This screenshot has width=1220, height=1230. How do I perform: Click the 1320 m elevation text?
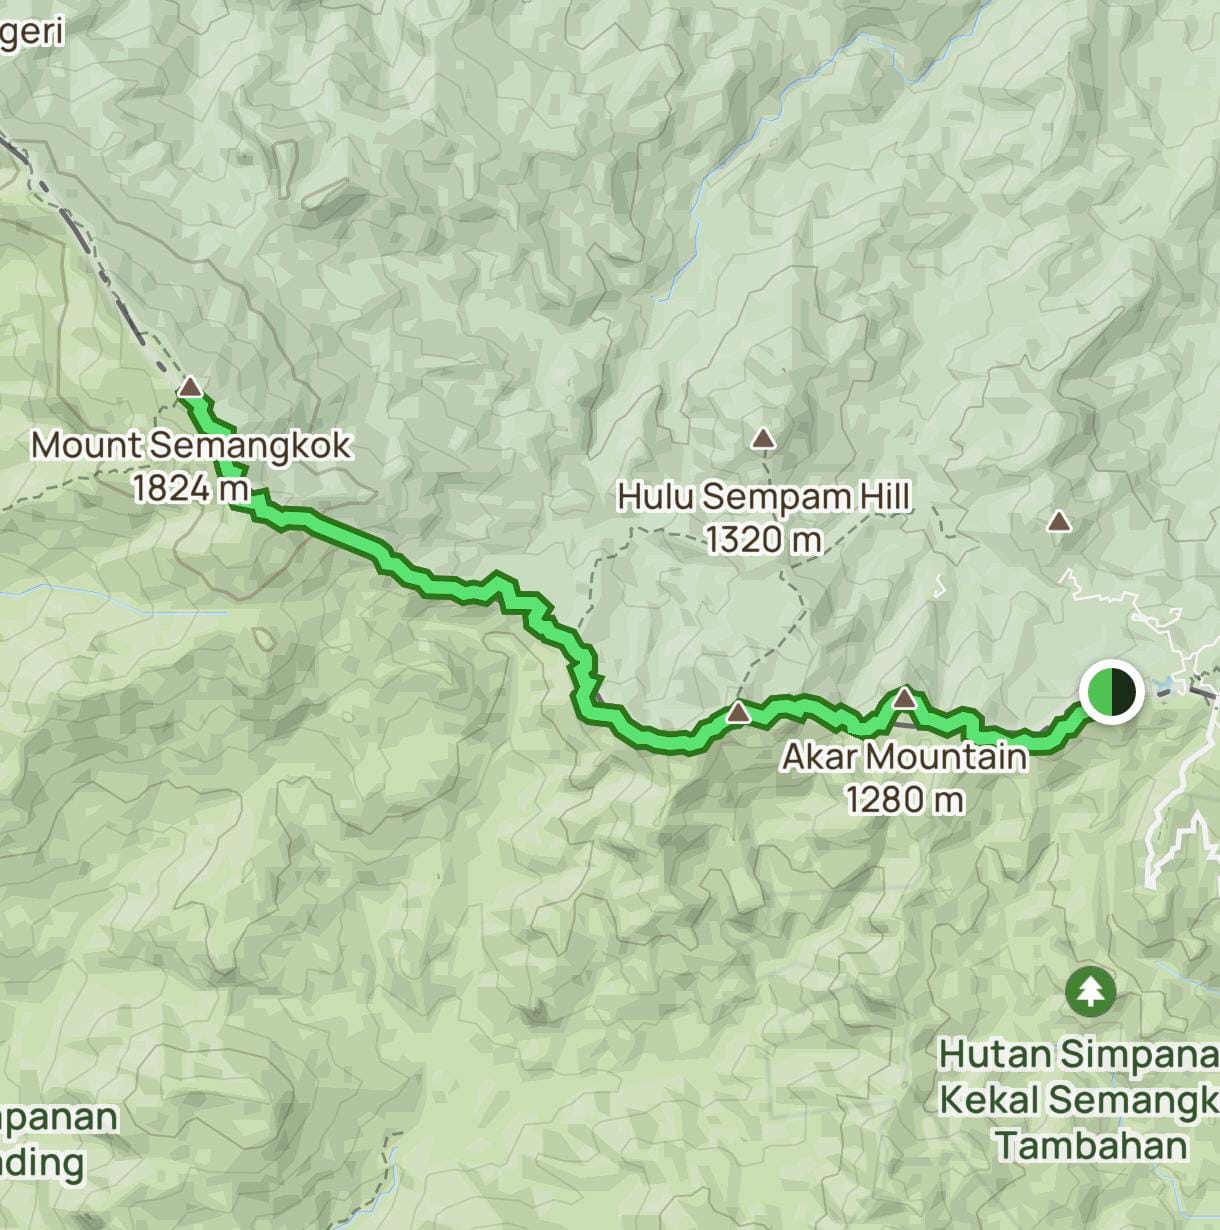[x=763, y=540]
